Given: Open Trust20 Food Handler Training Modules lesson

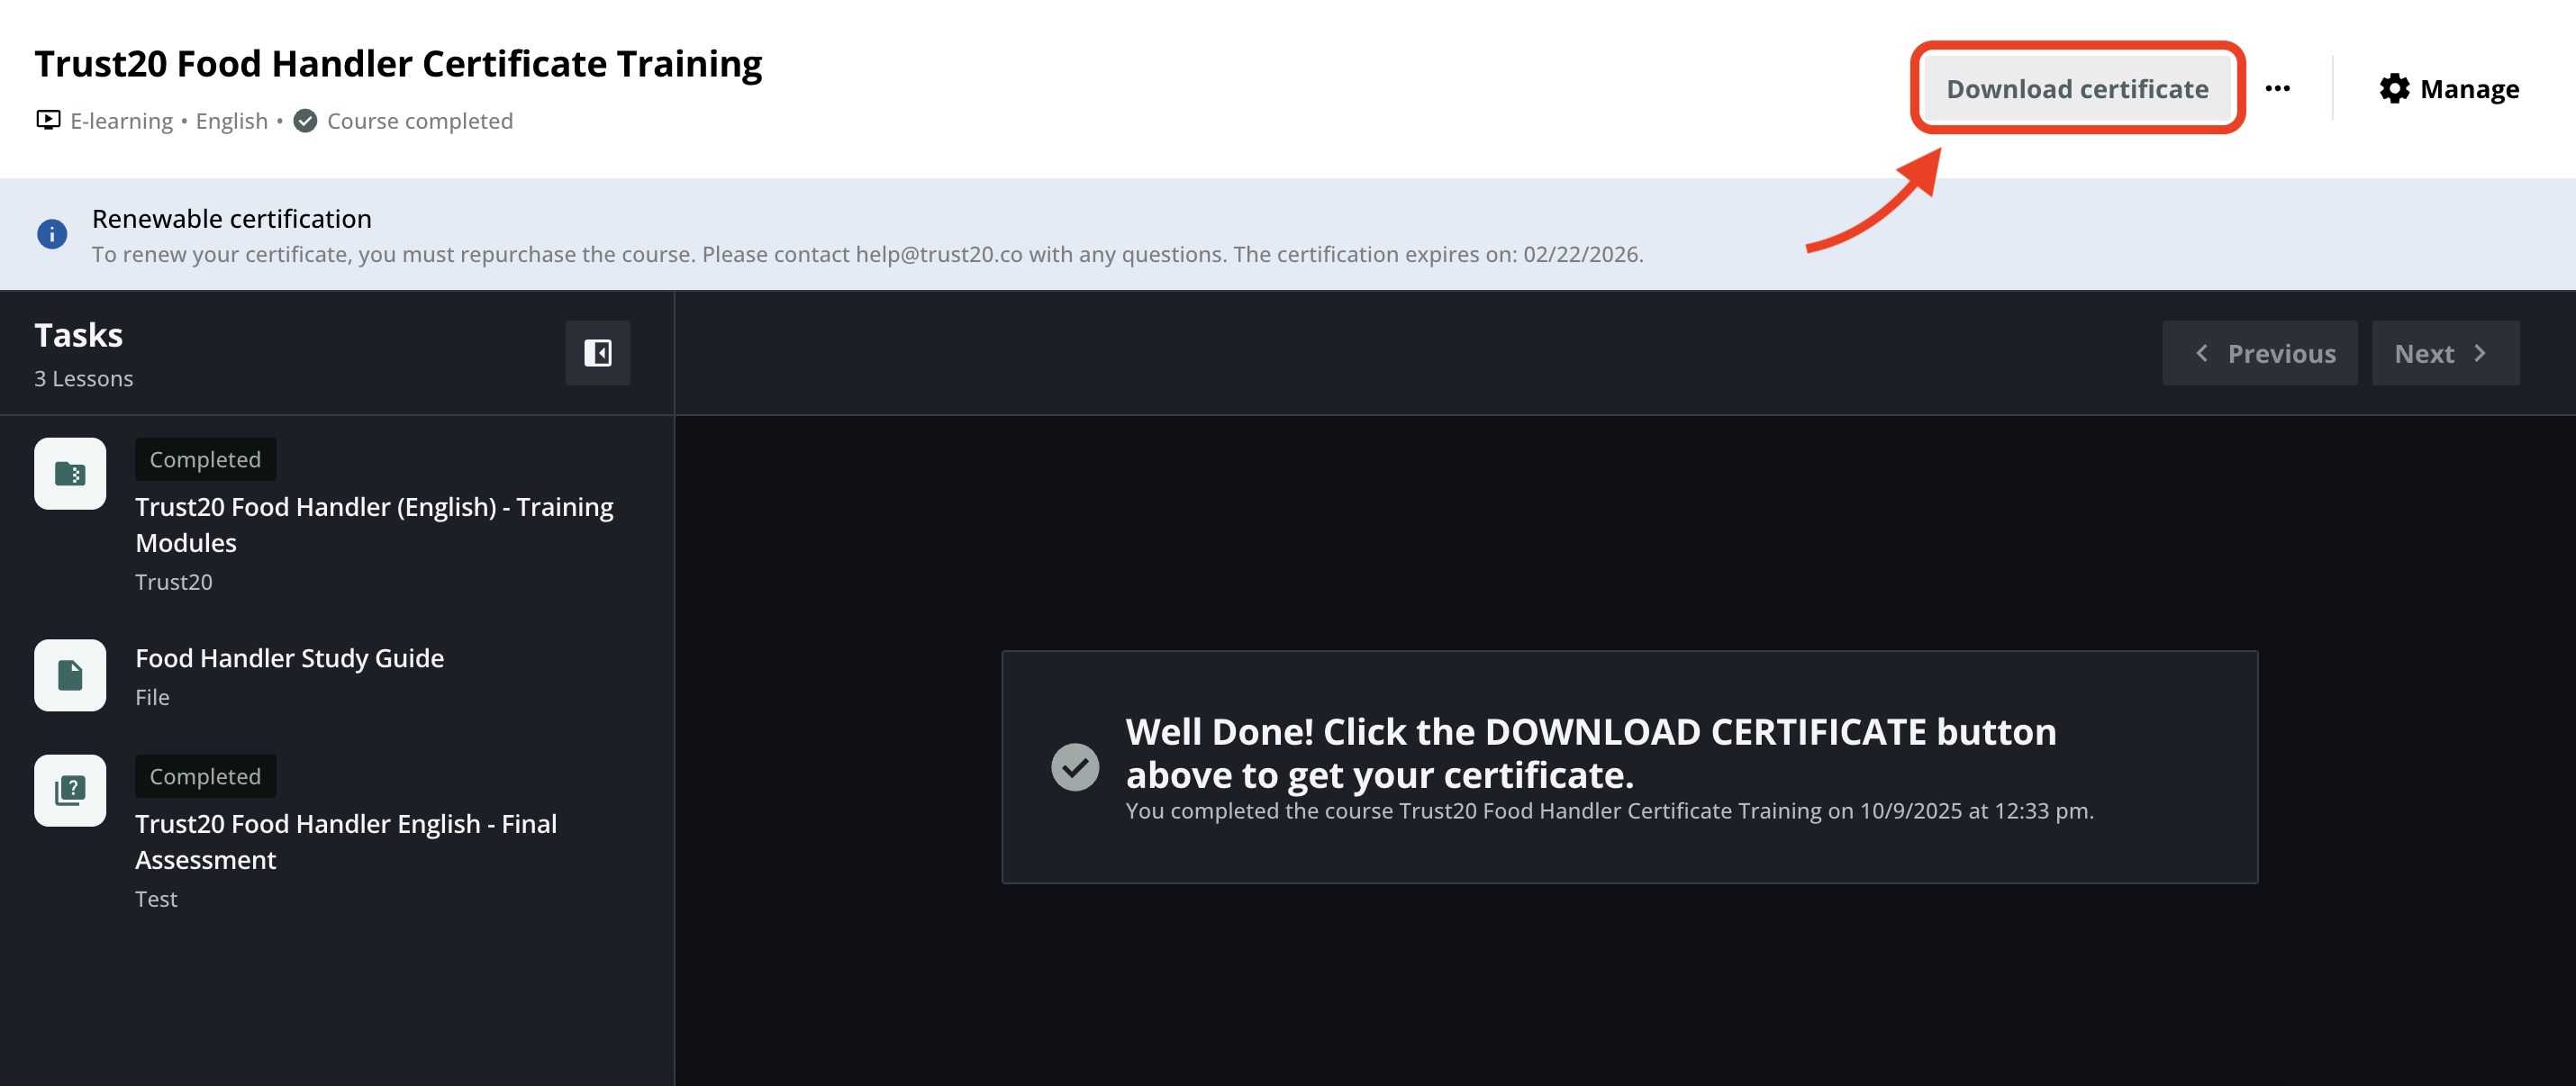Looking at the screenshot, I should click(x=374, y=524).
